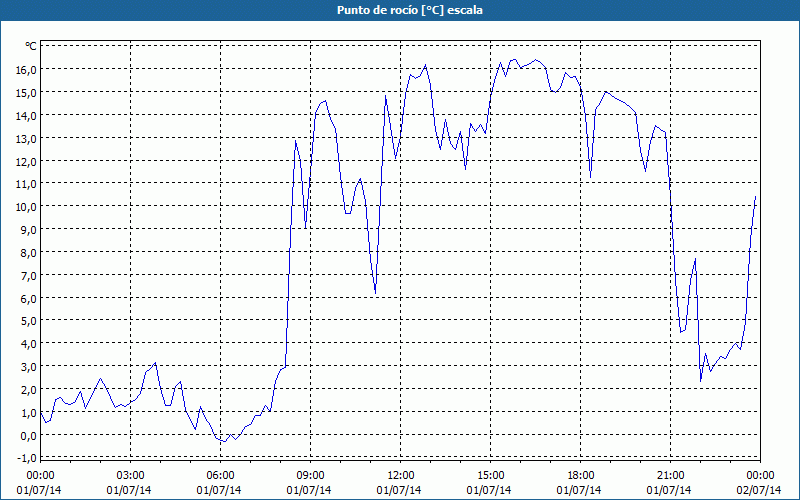Click the '00:00' time label above 02/07/14
Viewport: 800px width, 500px height.
[x=760, y=476]
